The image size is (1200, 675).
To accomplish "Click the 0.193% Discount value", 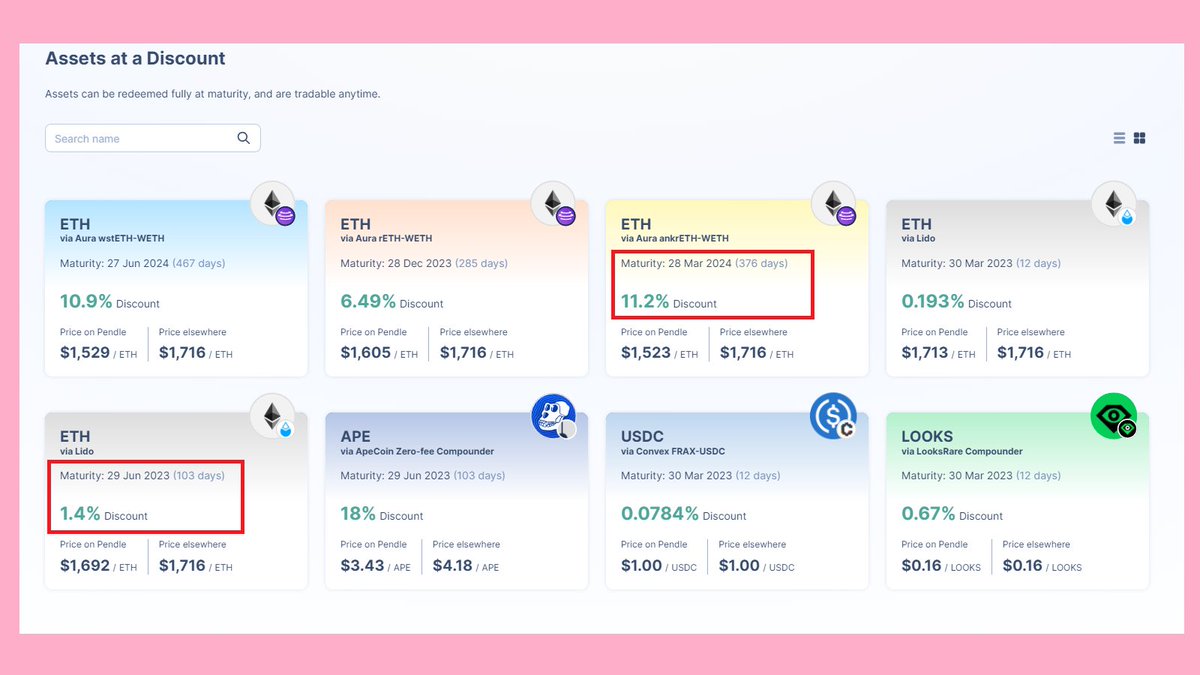I will coord(956,302).
